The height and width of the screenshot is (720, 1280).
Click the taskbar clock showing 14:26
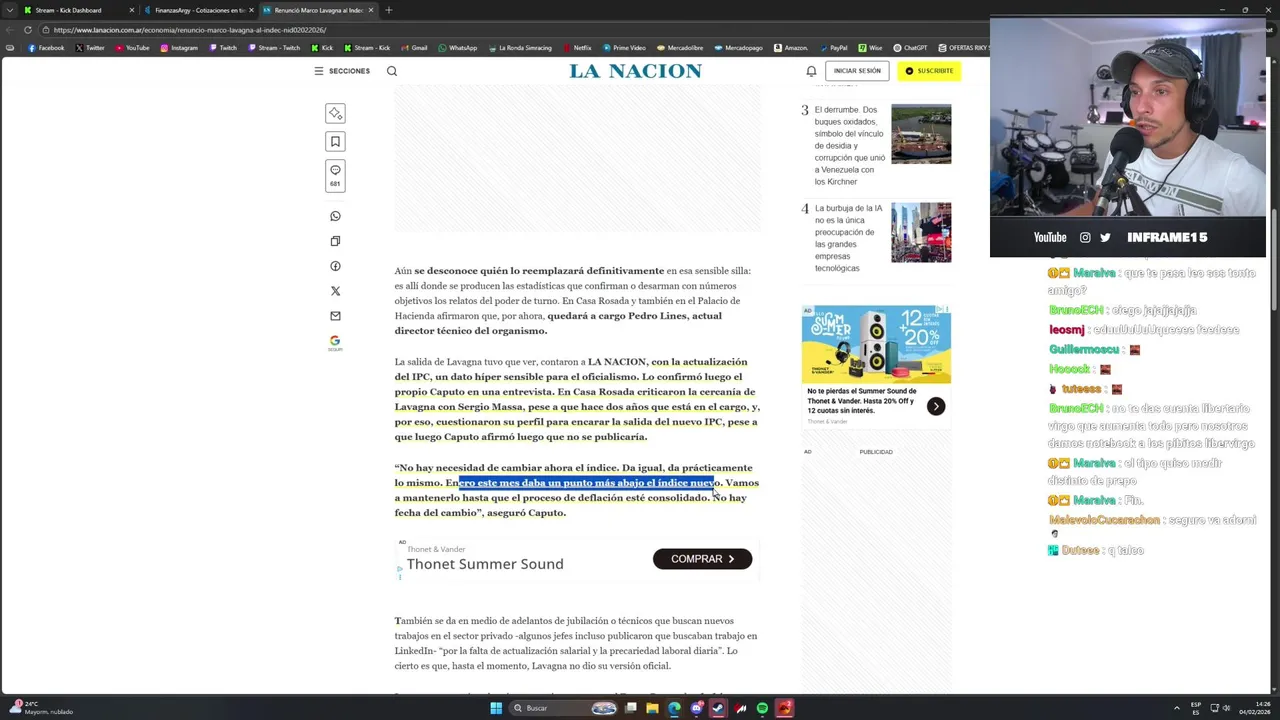coord(1254,708)
